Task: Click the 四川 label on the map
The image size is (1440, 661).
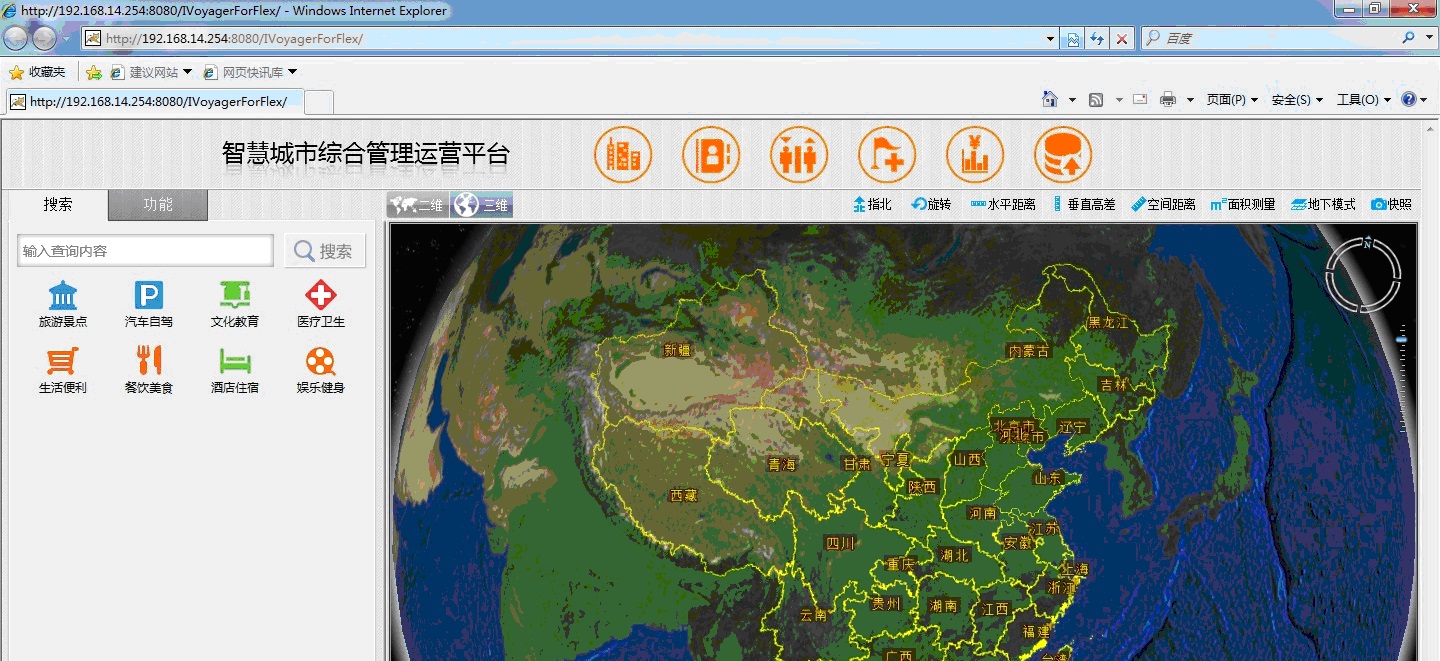Action: click(840, 543)
